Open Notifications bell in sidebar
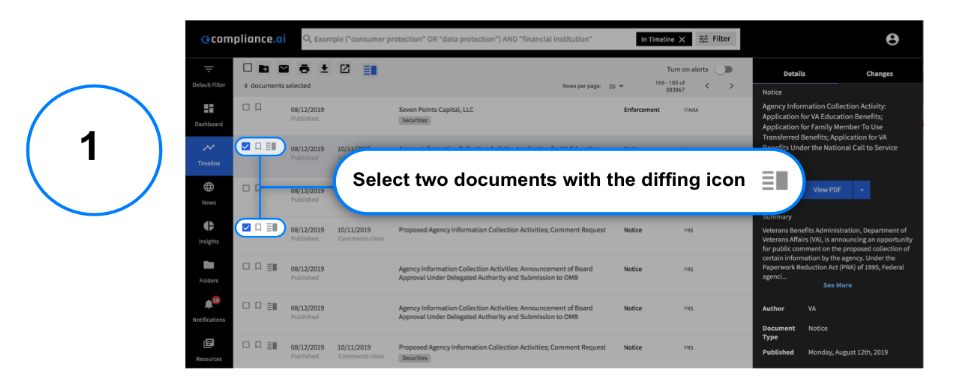The image size is (962, 388). (x=209, y=309)
